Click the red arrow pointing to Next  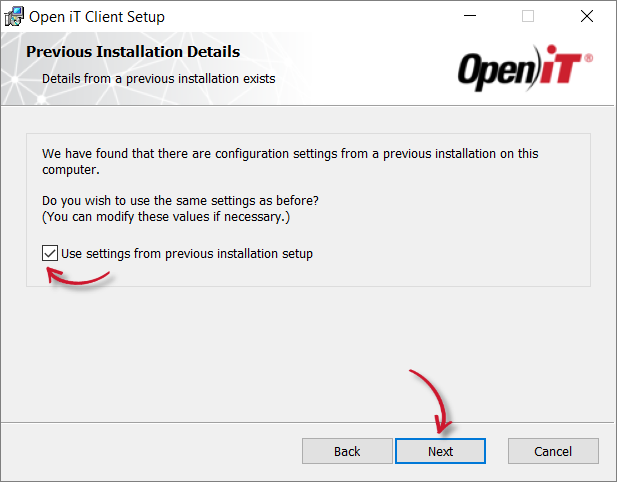pyautogui.click(x=432, y=396)
